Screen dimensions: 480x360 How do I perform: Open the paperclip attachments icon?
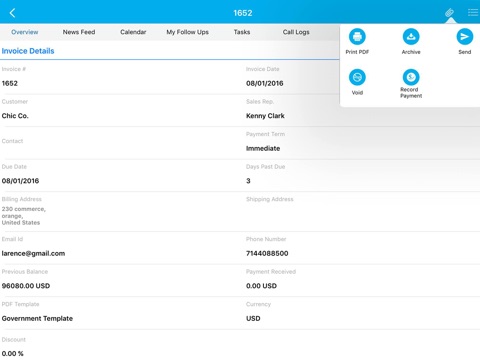[450, 13]
